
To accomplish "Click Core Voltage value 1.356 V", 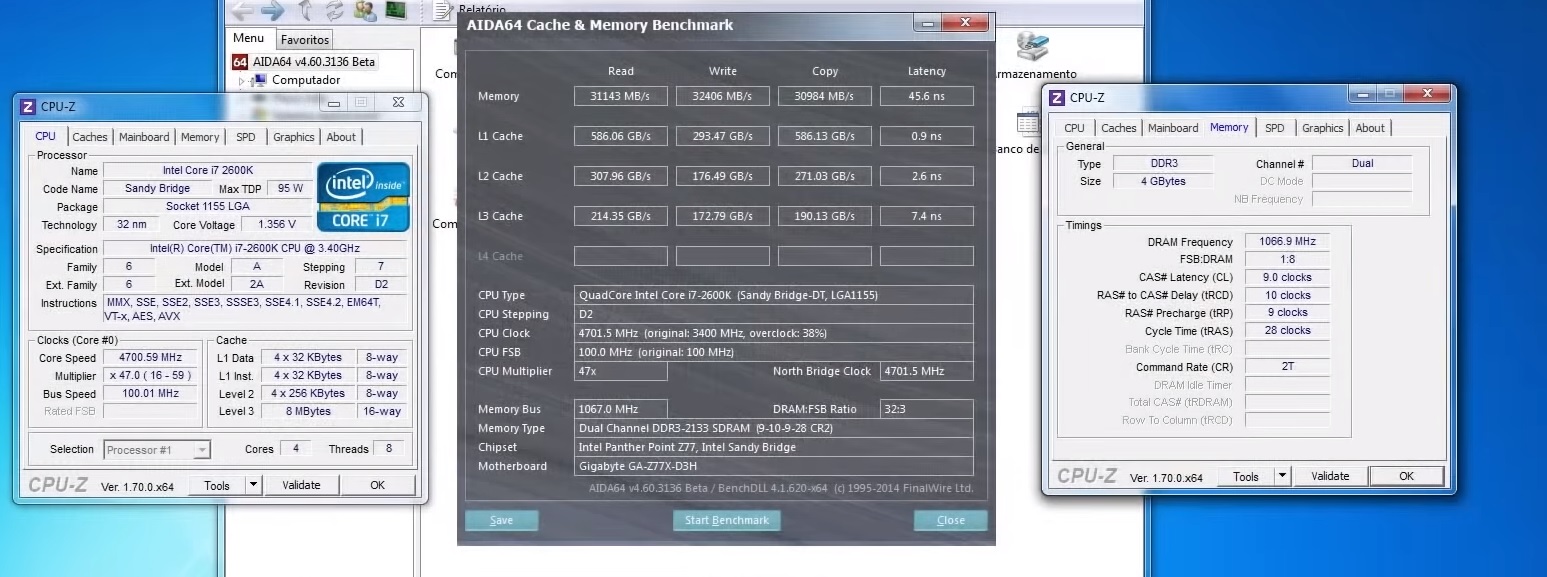I will point(277,225).
